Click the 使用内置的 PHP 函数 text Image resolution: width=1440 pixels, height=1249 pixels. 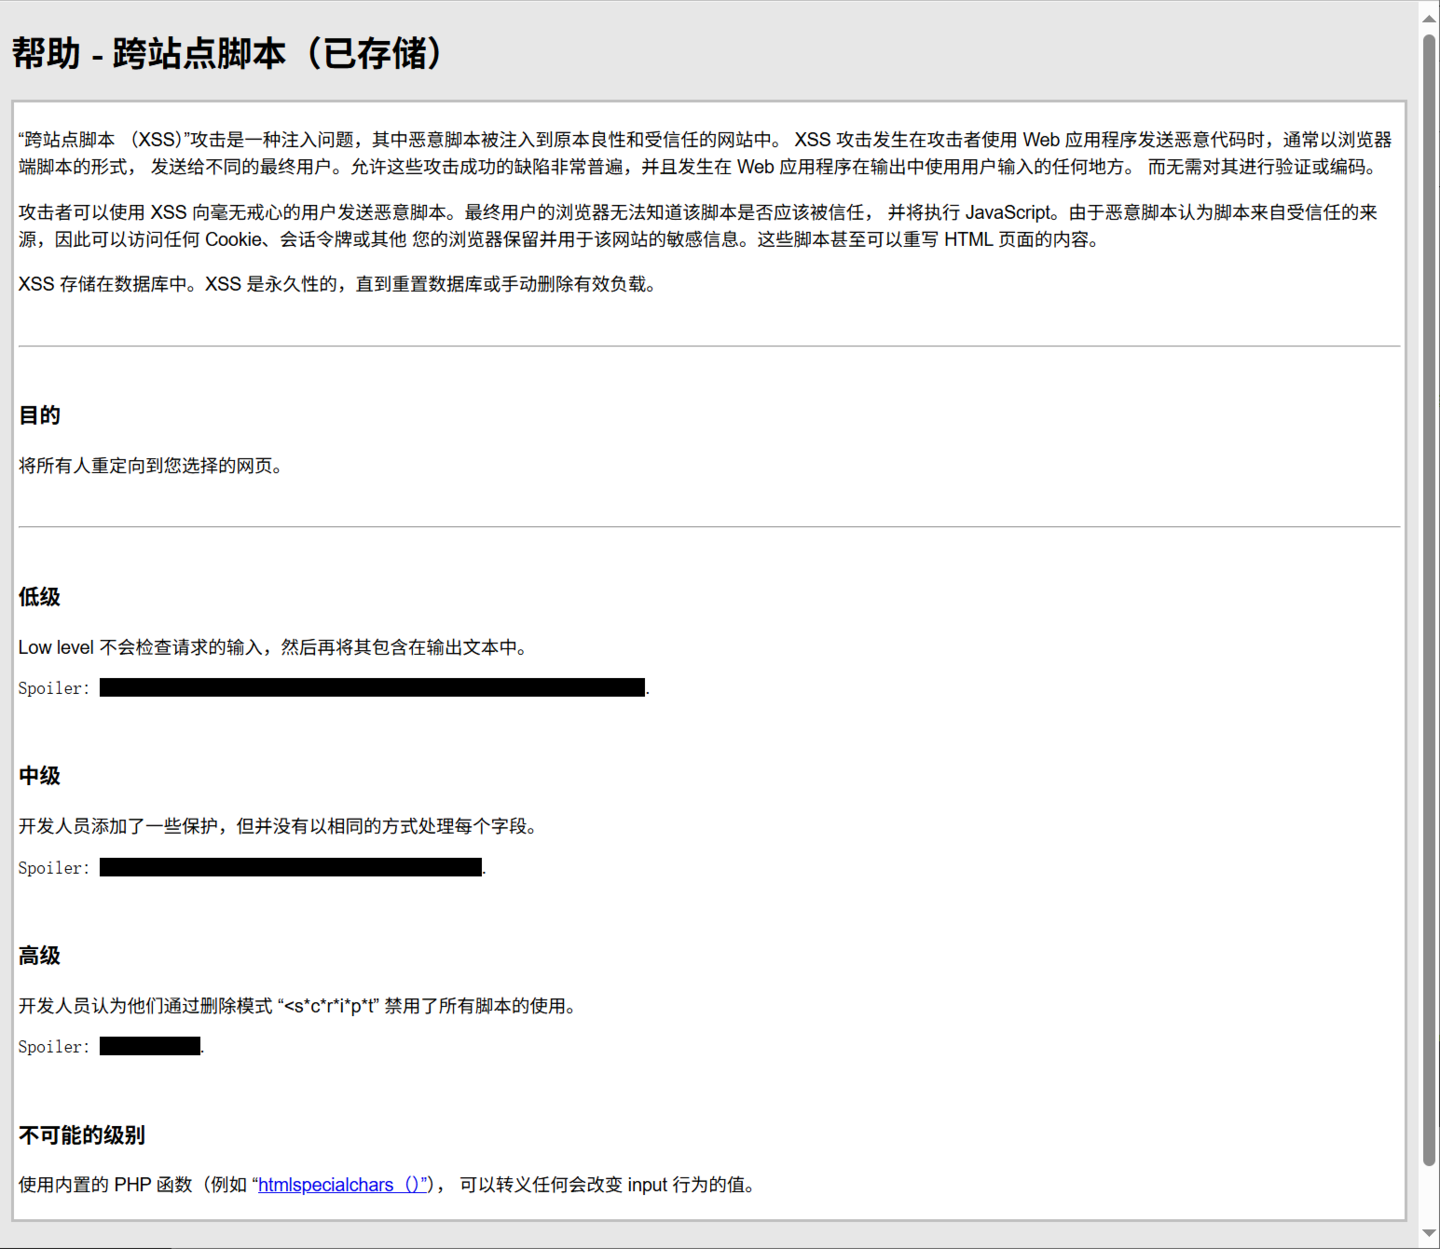(105, 1185)
